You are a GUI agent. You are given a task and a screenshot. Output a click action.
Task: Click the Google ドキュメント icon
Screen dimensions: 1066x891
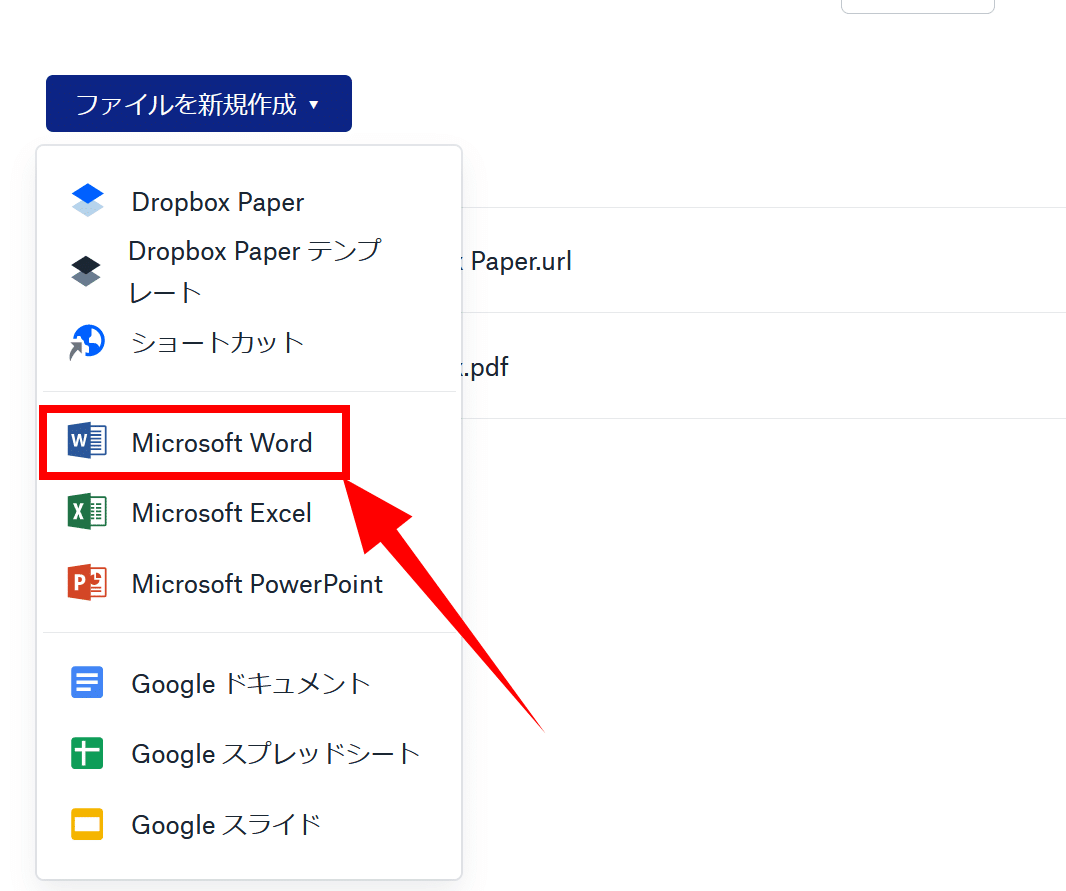[87, 682]
